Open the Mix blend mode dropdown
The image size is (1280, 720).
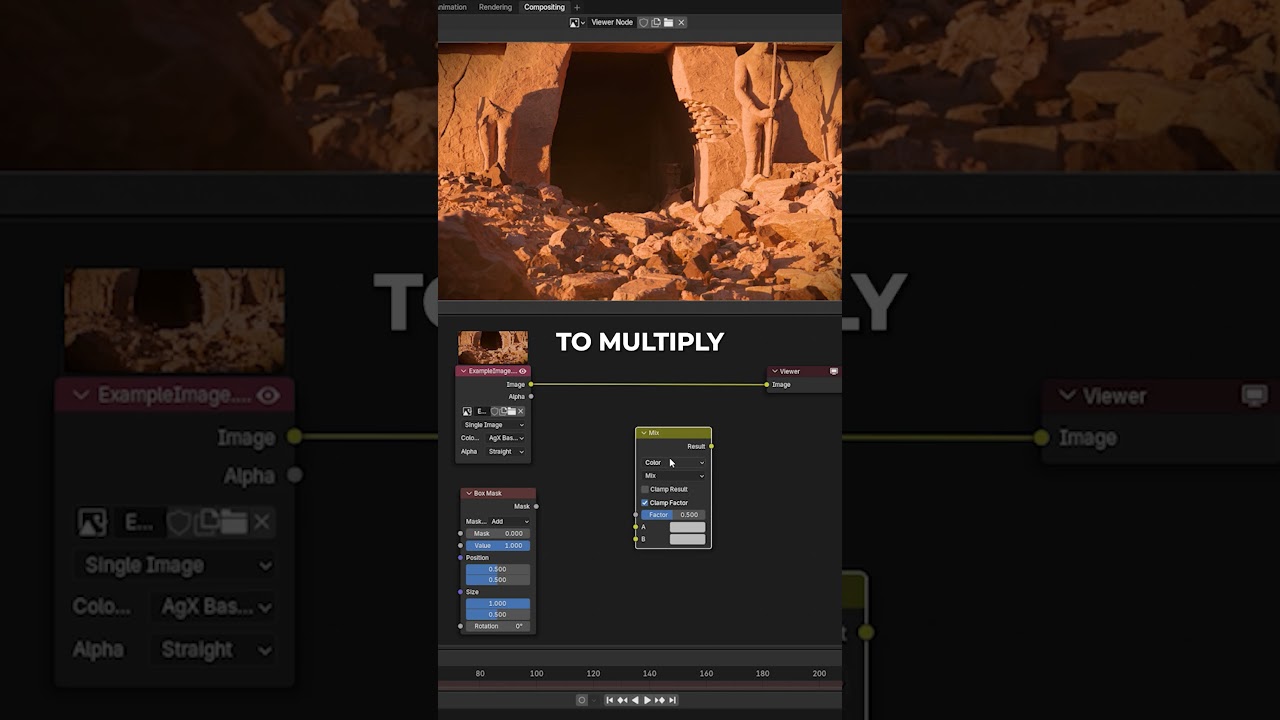[674, 476]
